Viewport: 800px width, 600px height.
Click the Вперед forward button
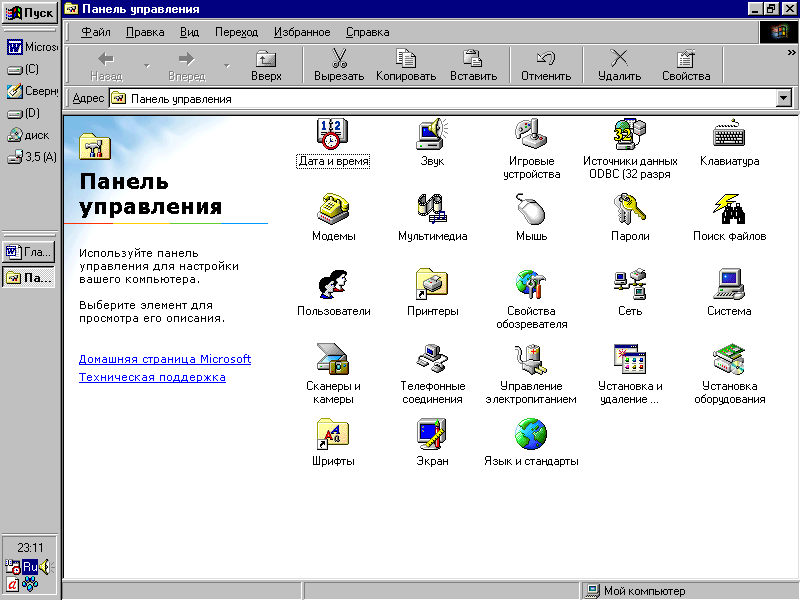[187, 65]
